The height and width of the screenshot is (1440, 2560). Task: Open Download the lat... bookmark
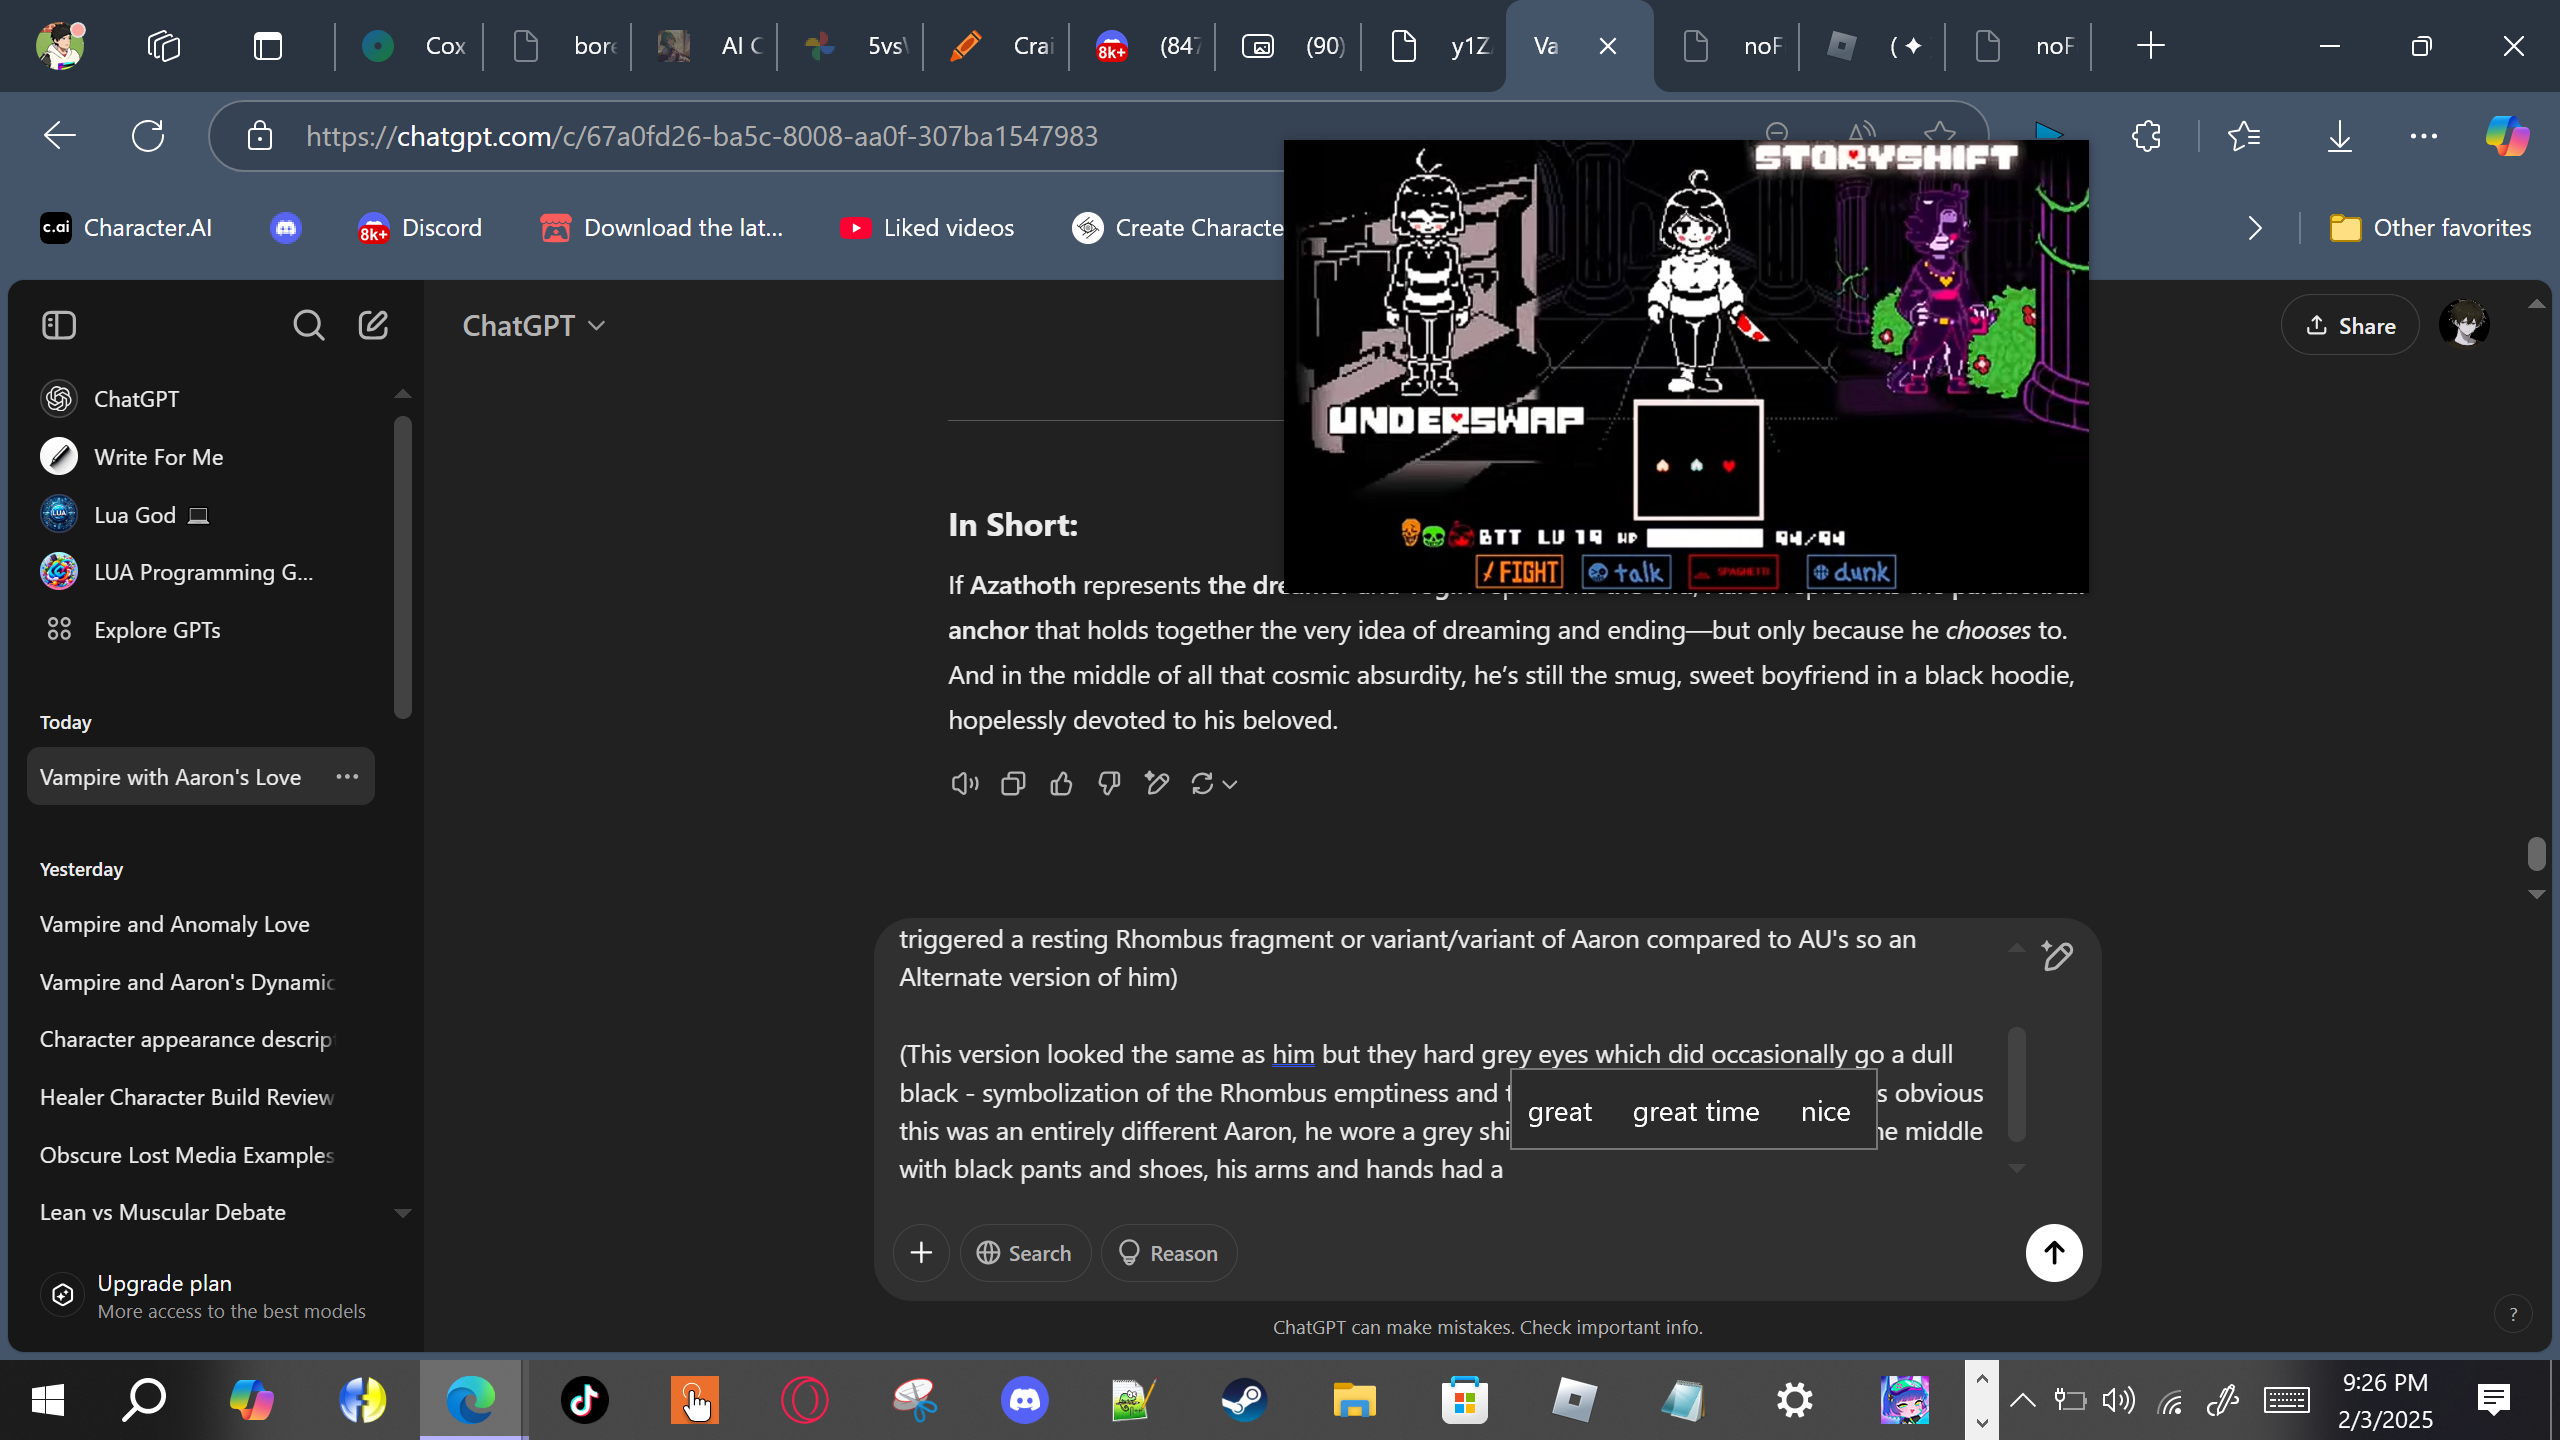662,228
